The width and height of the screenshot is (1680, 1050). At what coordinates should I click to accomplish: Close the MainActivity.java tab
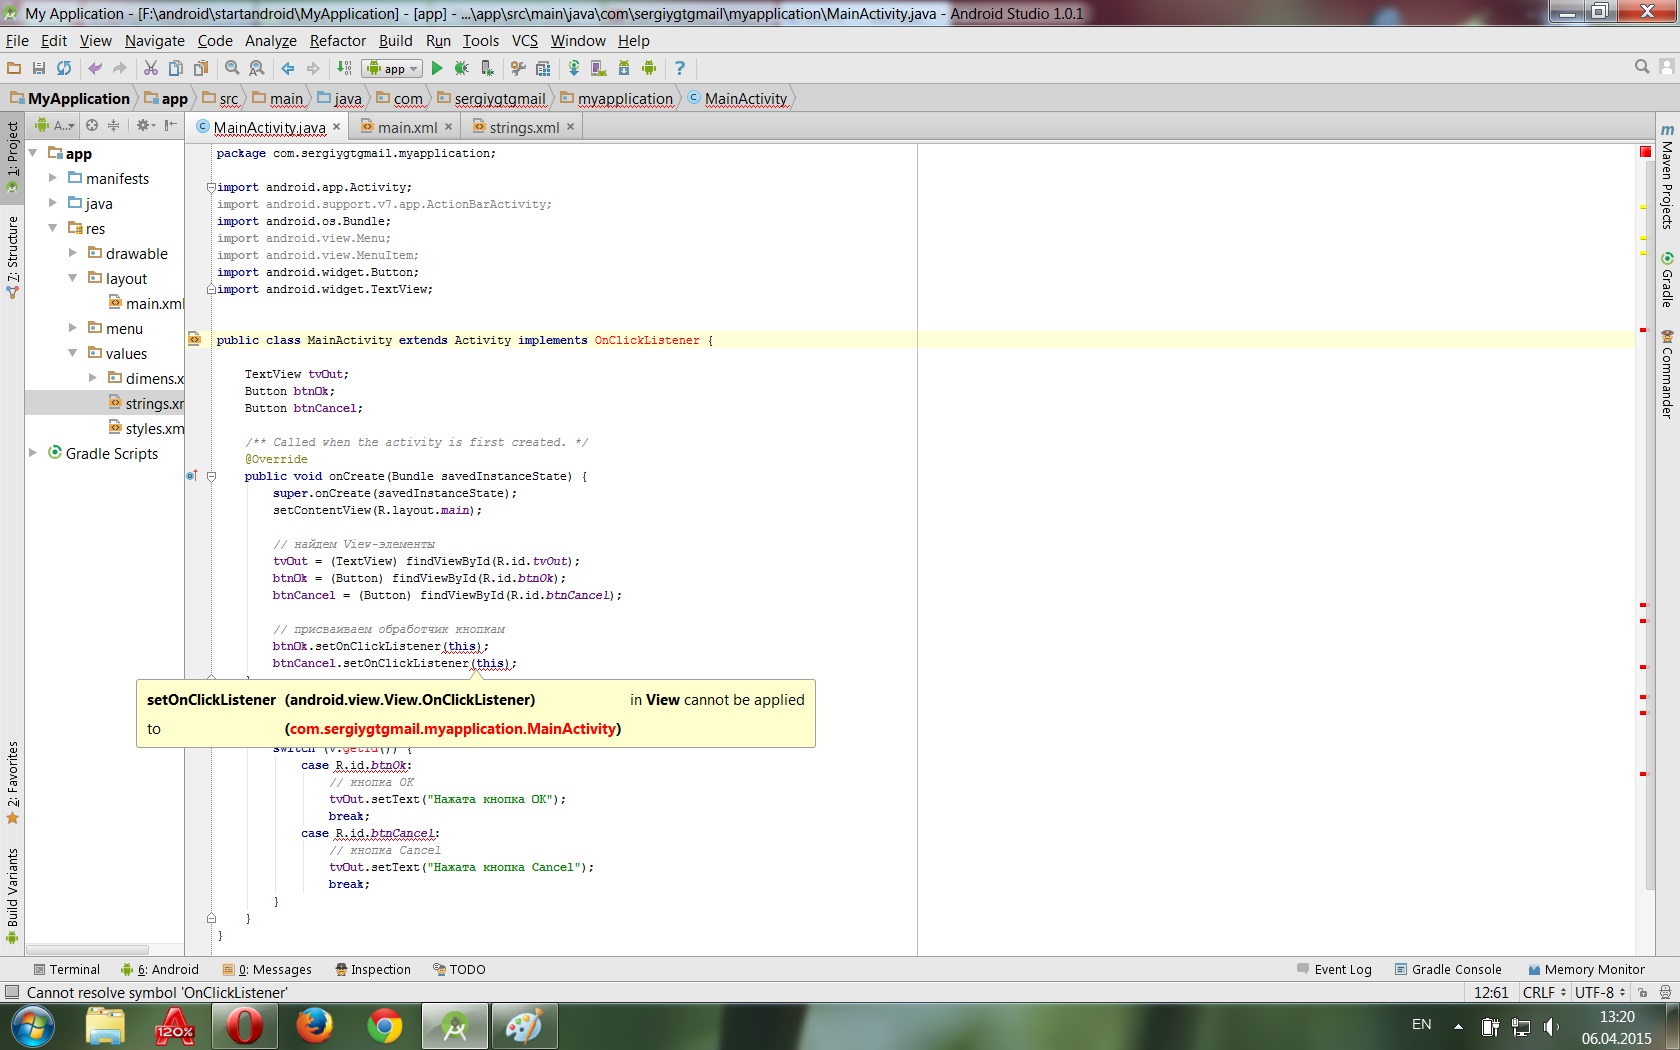[337, 127]
